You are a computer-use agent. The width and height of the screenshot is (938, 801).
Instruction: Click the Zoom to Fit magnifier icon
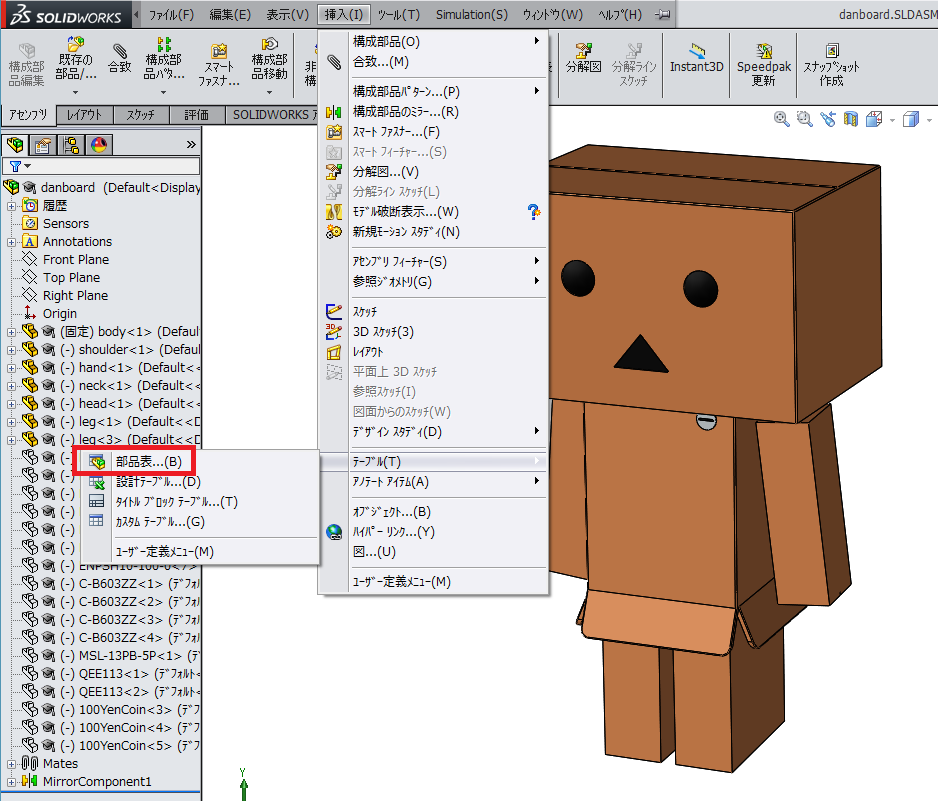tap(781, 119)
